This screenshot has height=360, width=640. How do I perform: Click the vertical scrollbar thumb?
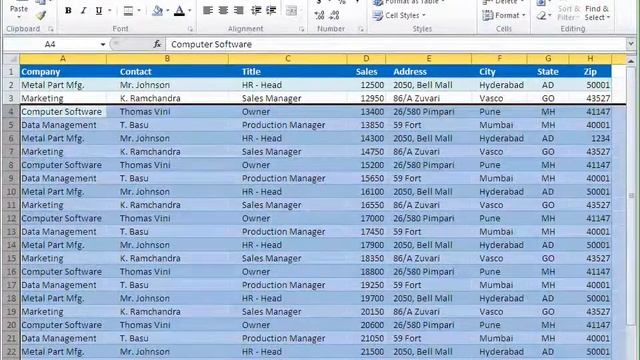coord(631,196)
